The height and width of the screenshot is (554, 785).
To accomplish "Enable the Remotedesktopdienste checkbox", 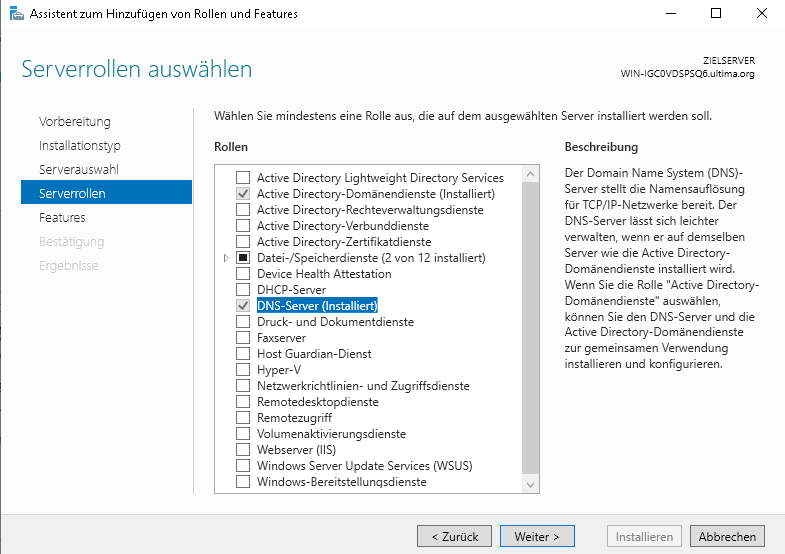I will [243, 402].
